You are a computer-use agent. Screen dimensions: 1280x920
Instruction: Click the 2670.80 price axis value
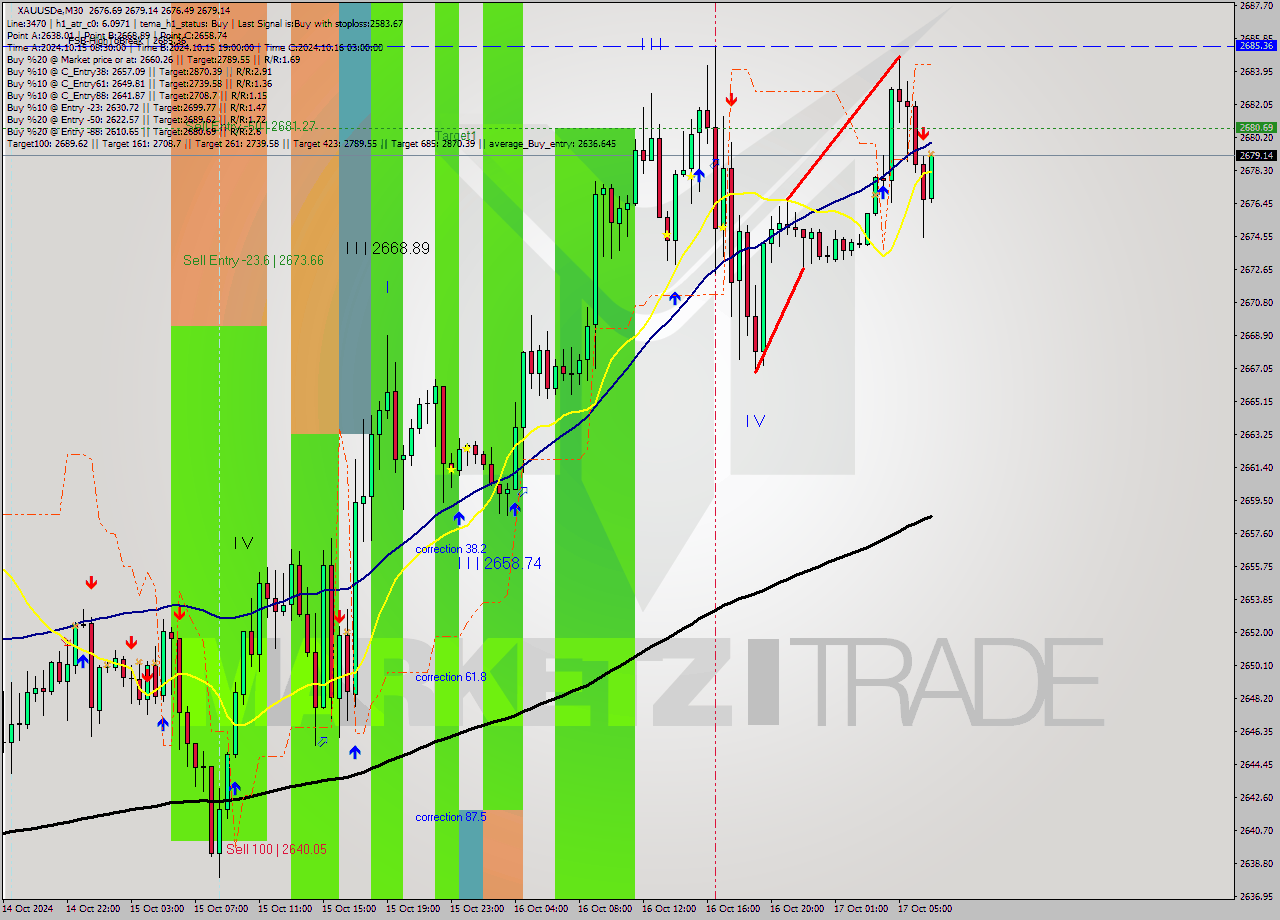1256,302
